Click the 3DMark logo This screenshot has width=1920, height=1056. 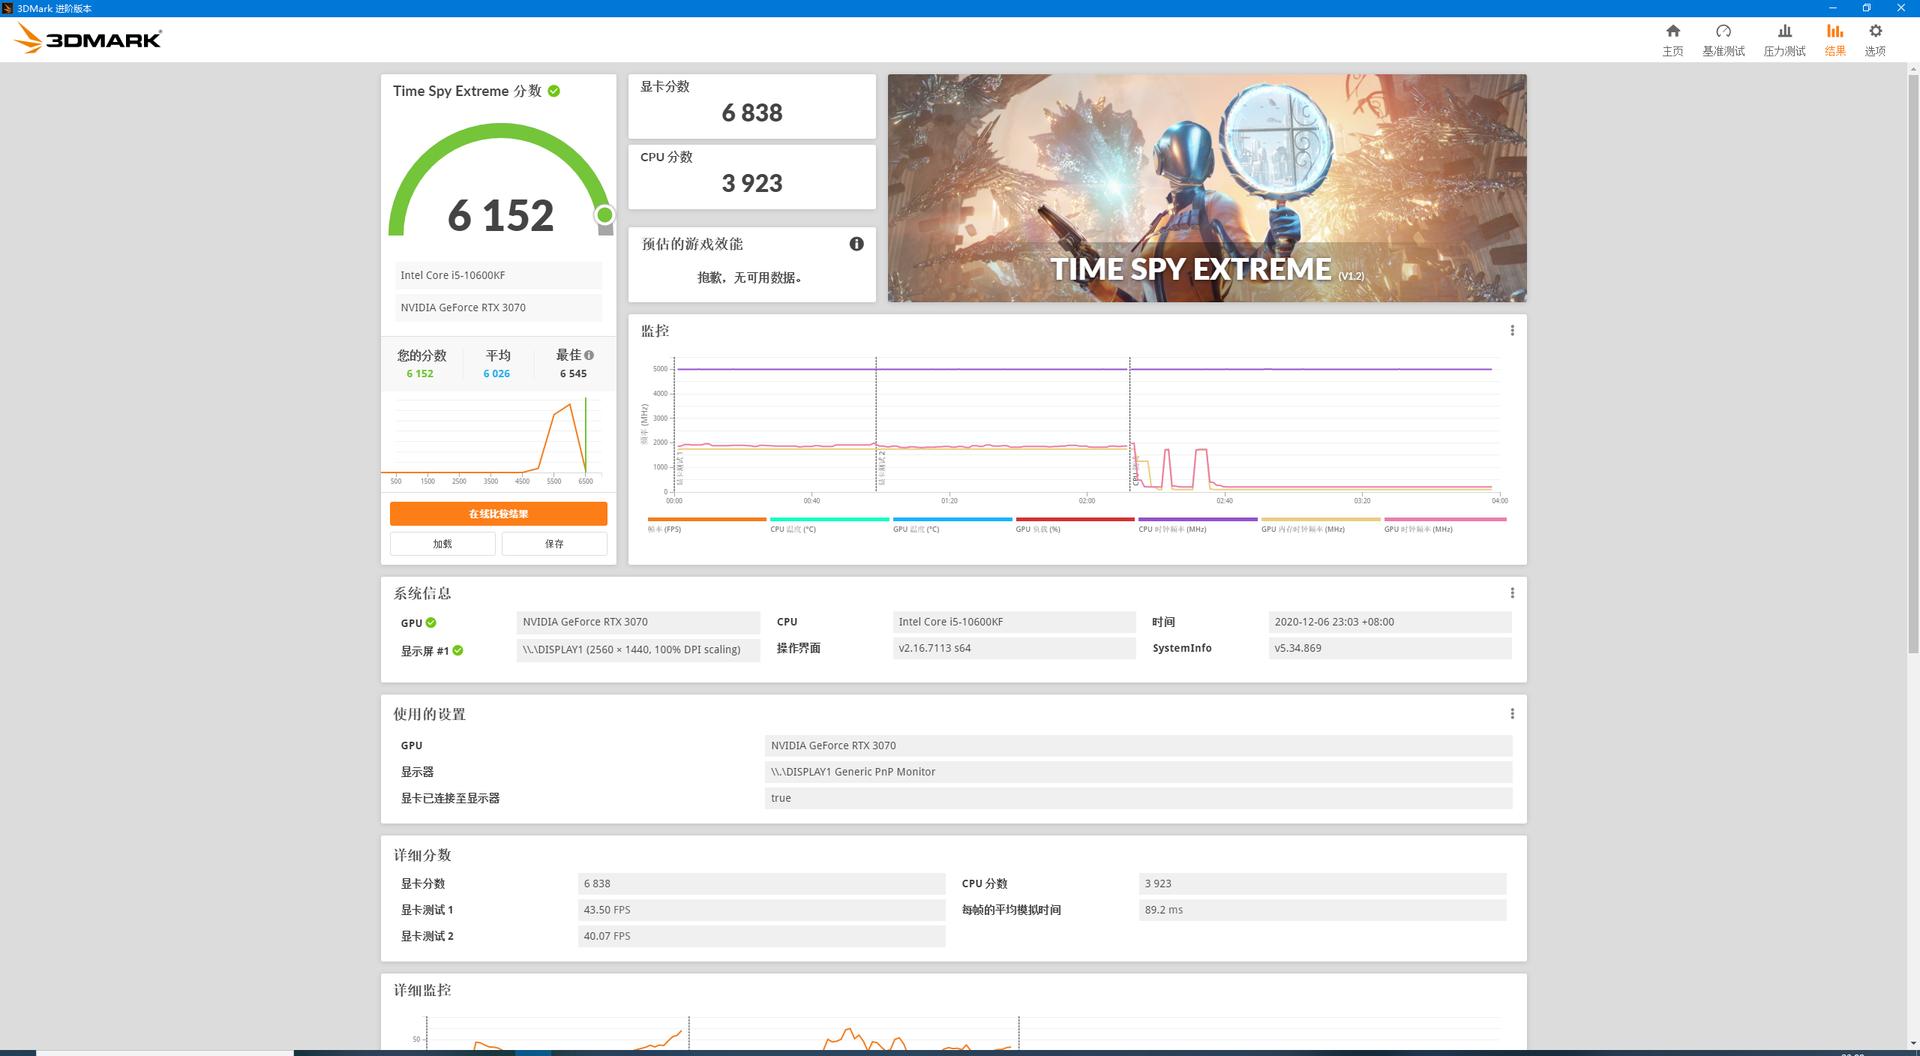point(88,39)
